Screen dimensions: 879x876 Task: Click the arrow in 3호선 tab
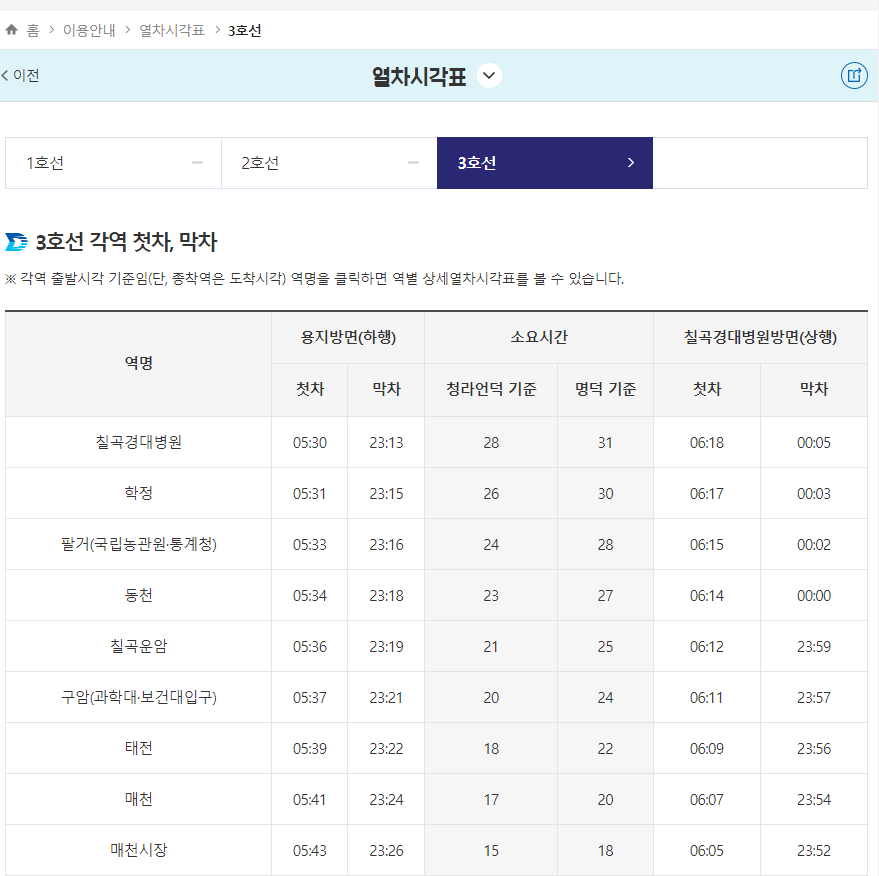tap(631, 163)
